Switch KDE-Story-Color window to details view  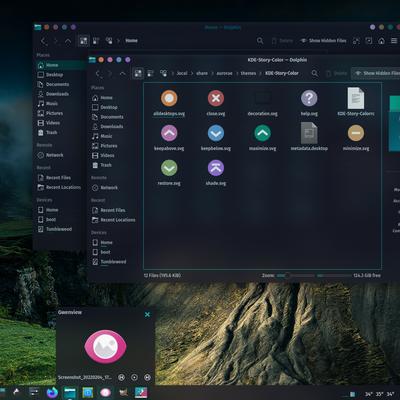click(x=163, y=73)
